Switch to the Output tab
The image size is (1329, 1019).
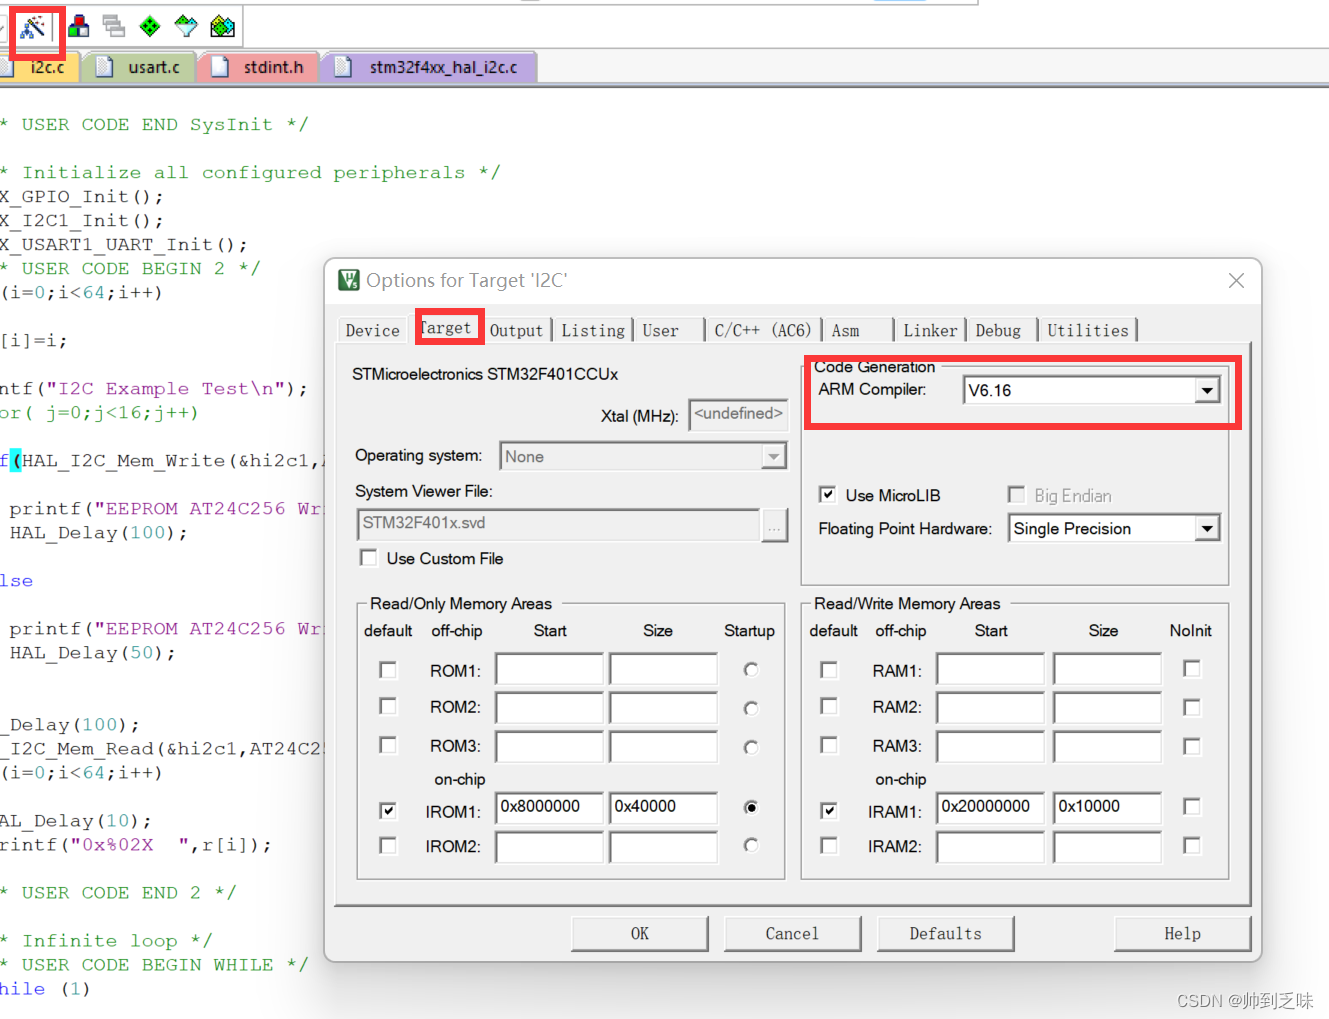(516, 330)
